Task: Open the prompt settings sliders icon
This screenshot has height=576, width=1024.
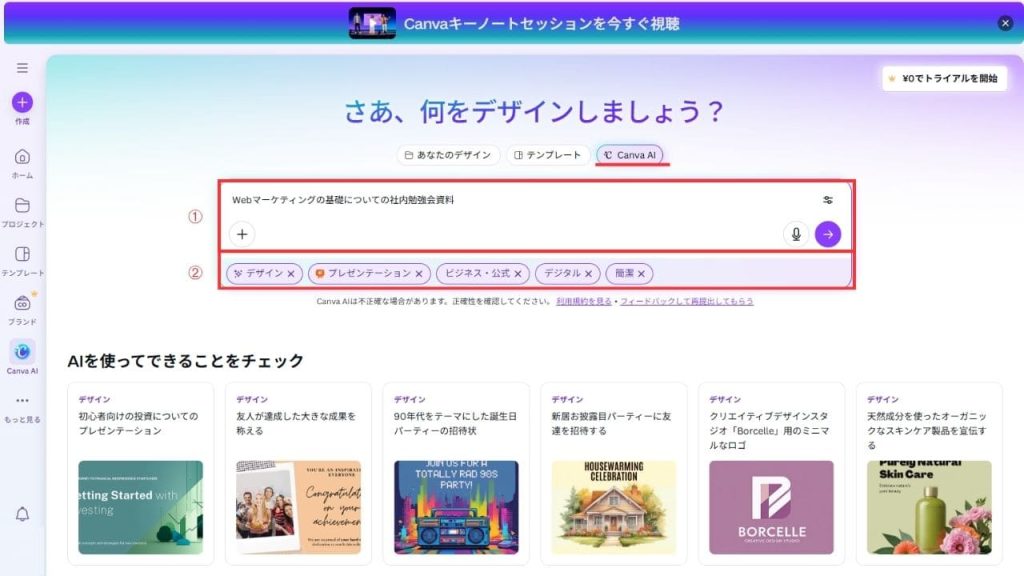Action: [x=828, y=200]
